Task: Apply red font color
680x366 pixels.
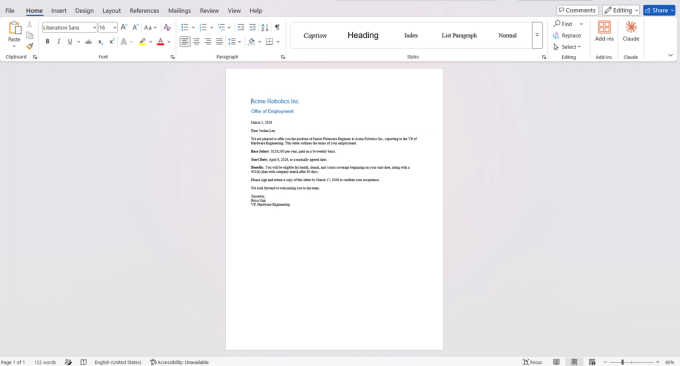Action: 160,42
